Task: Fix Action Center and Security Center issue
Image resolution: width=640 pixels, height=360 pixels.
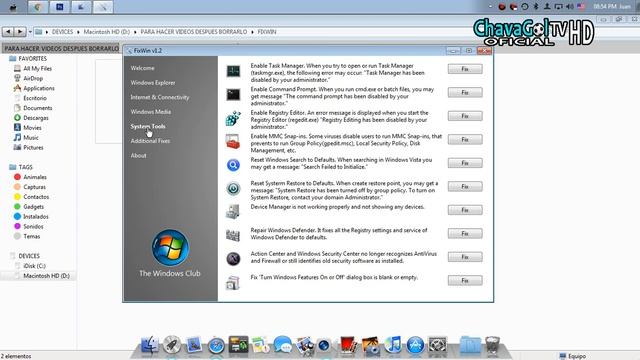Action: point(465,257)
